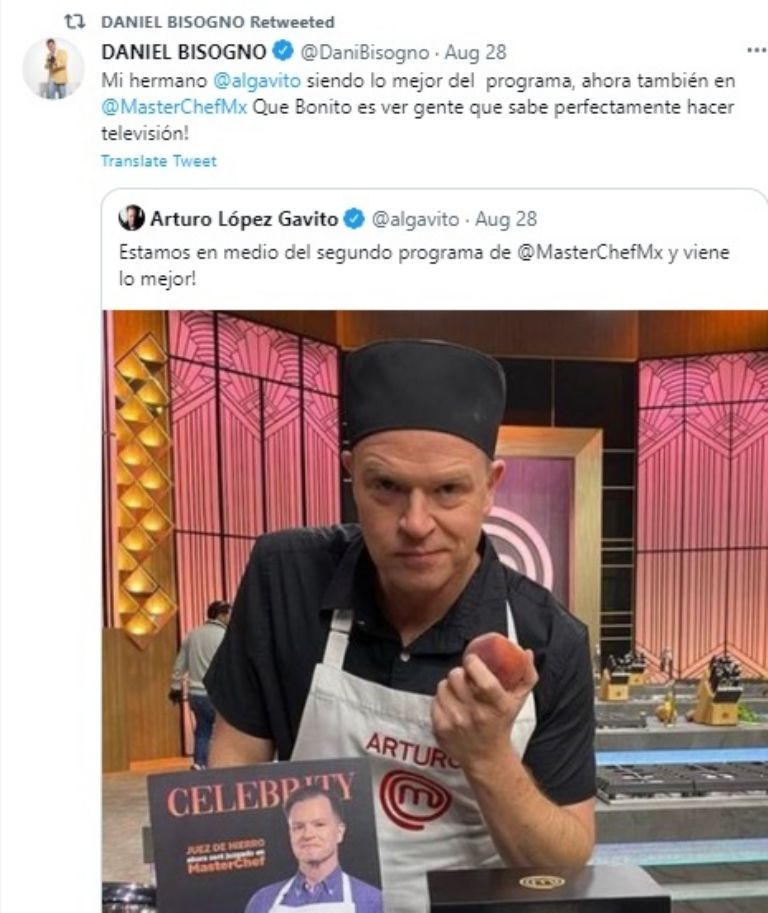The height and width of the screenshot is (913, 768).
Task: Click the Celebrity magazine cover in the photo
Action: (x=265, y=837)
